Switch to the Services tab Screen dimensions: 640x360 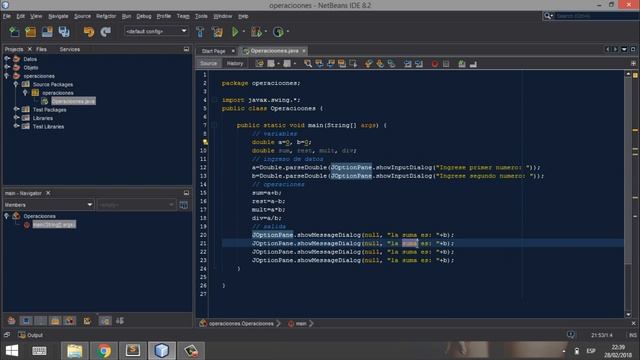pyautogui.click(x=70, y=49)
